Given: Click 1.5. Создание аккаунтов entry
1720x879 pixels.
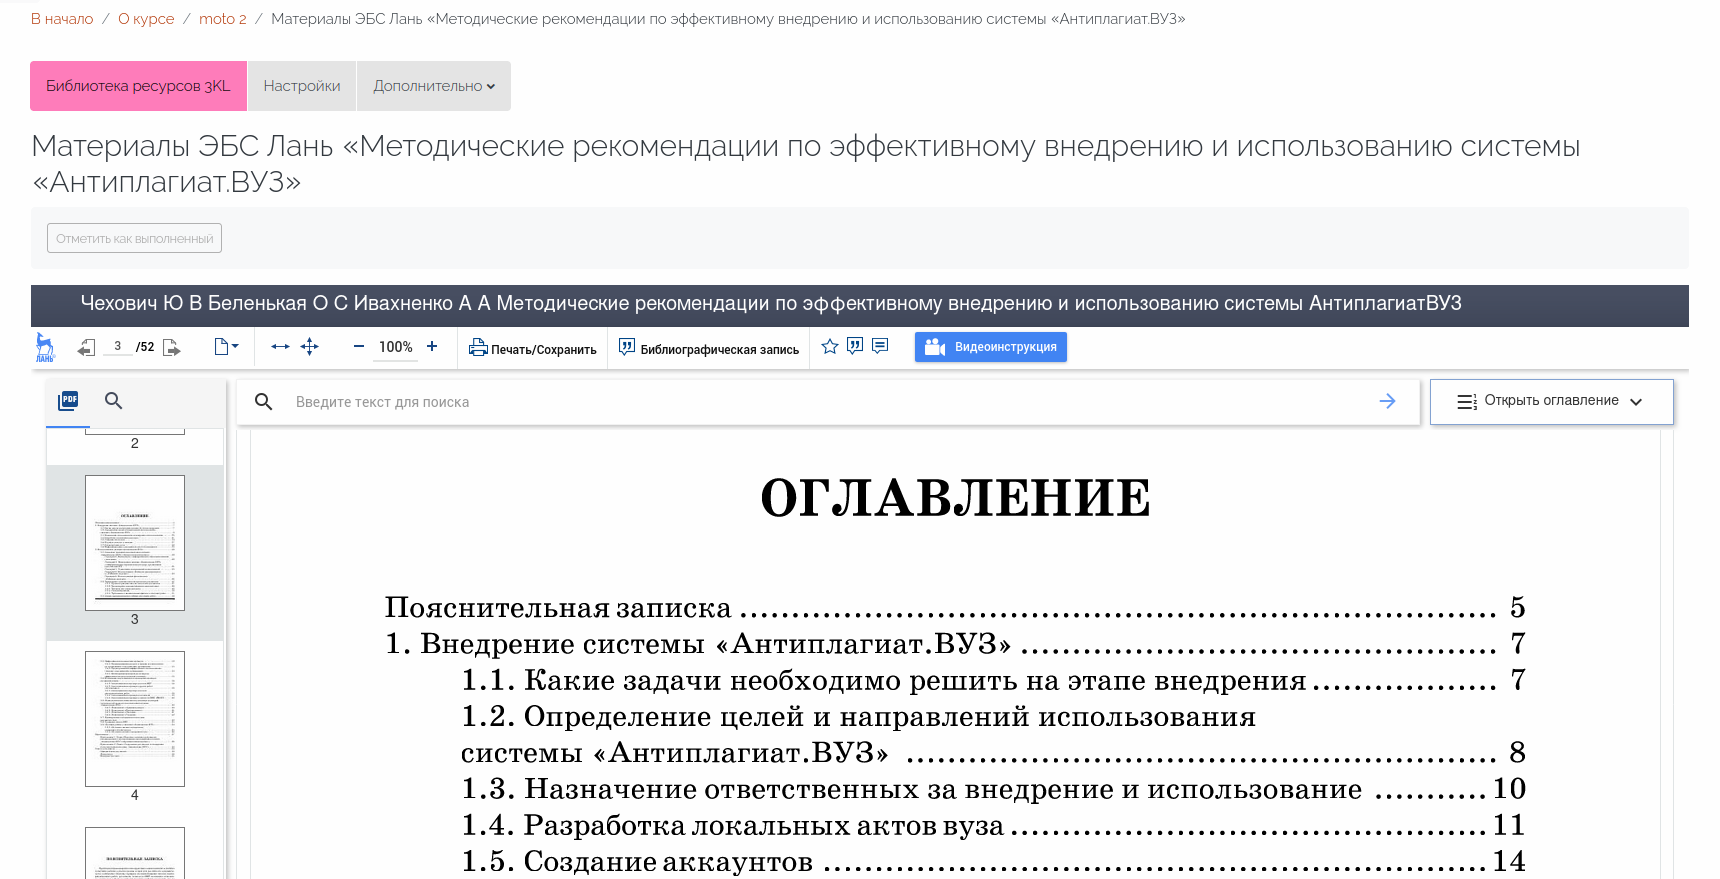Looking at the screenshot, I should pos(993,862).
